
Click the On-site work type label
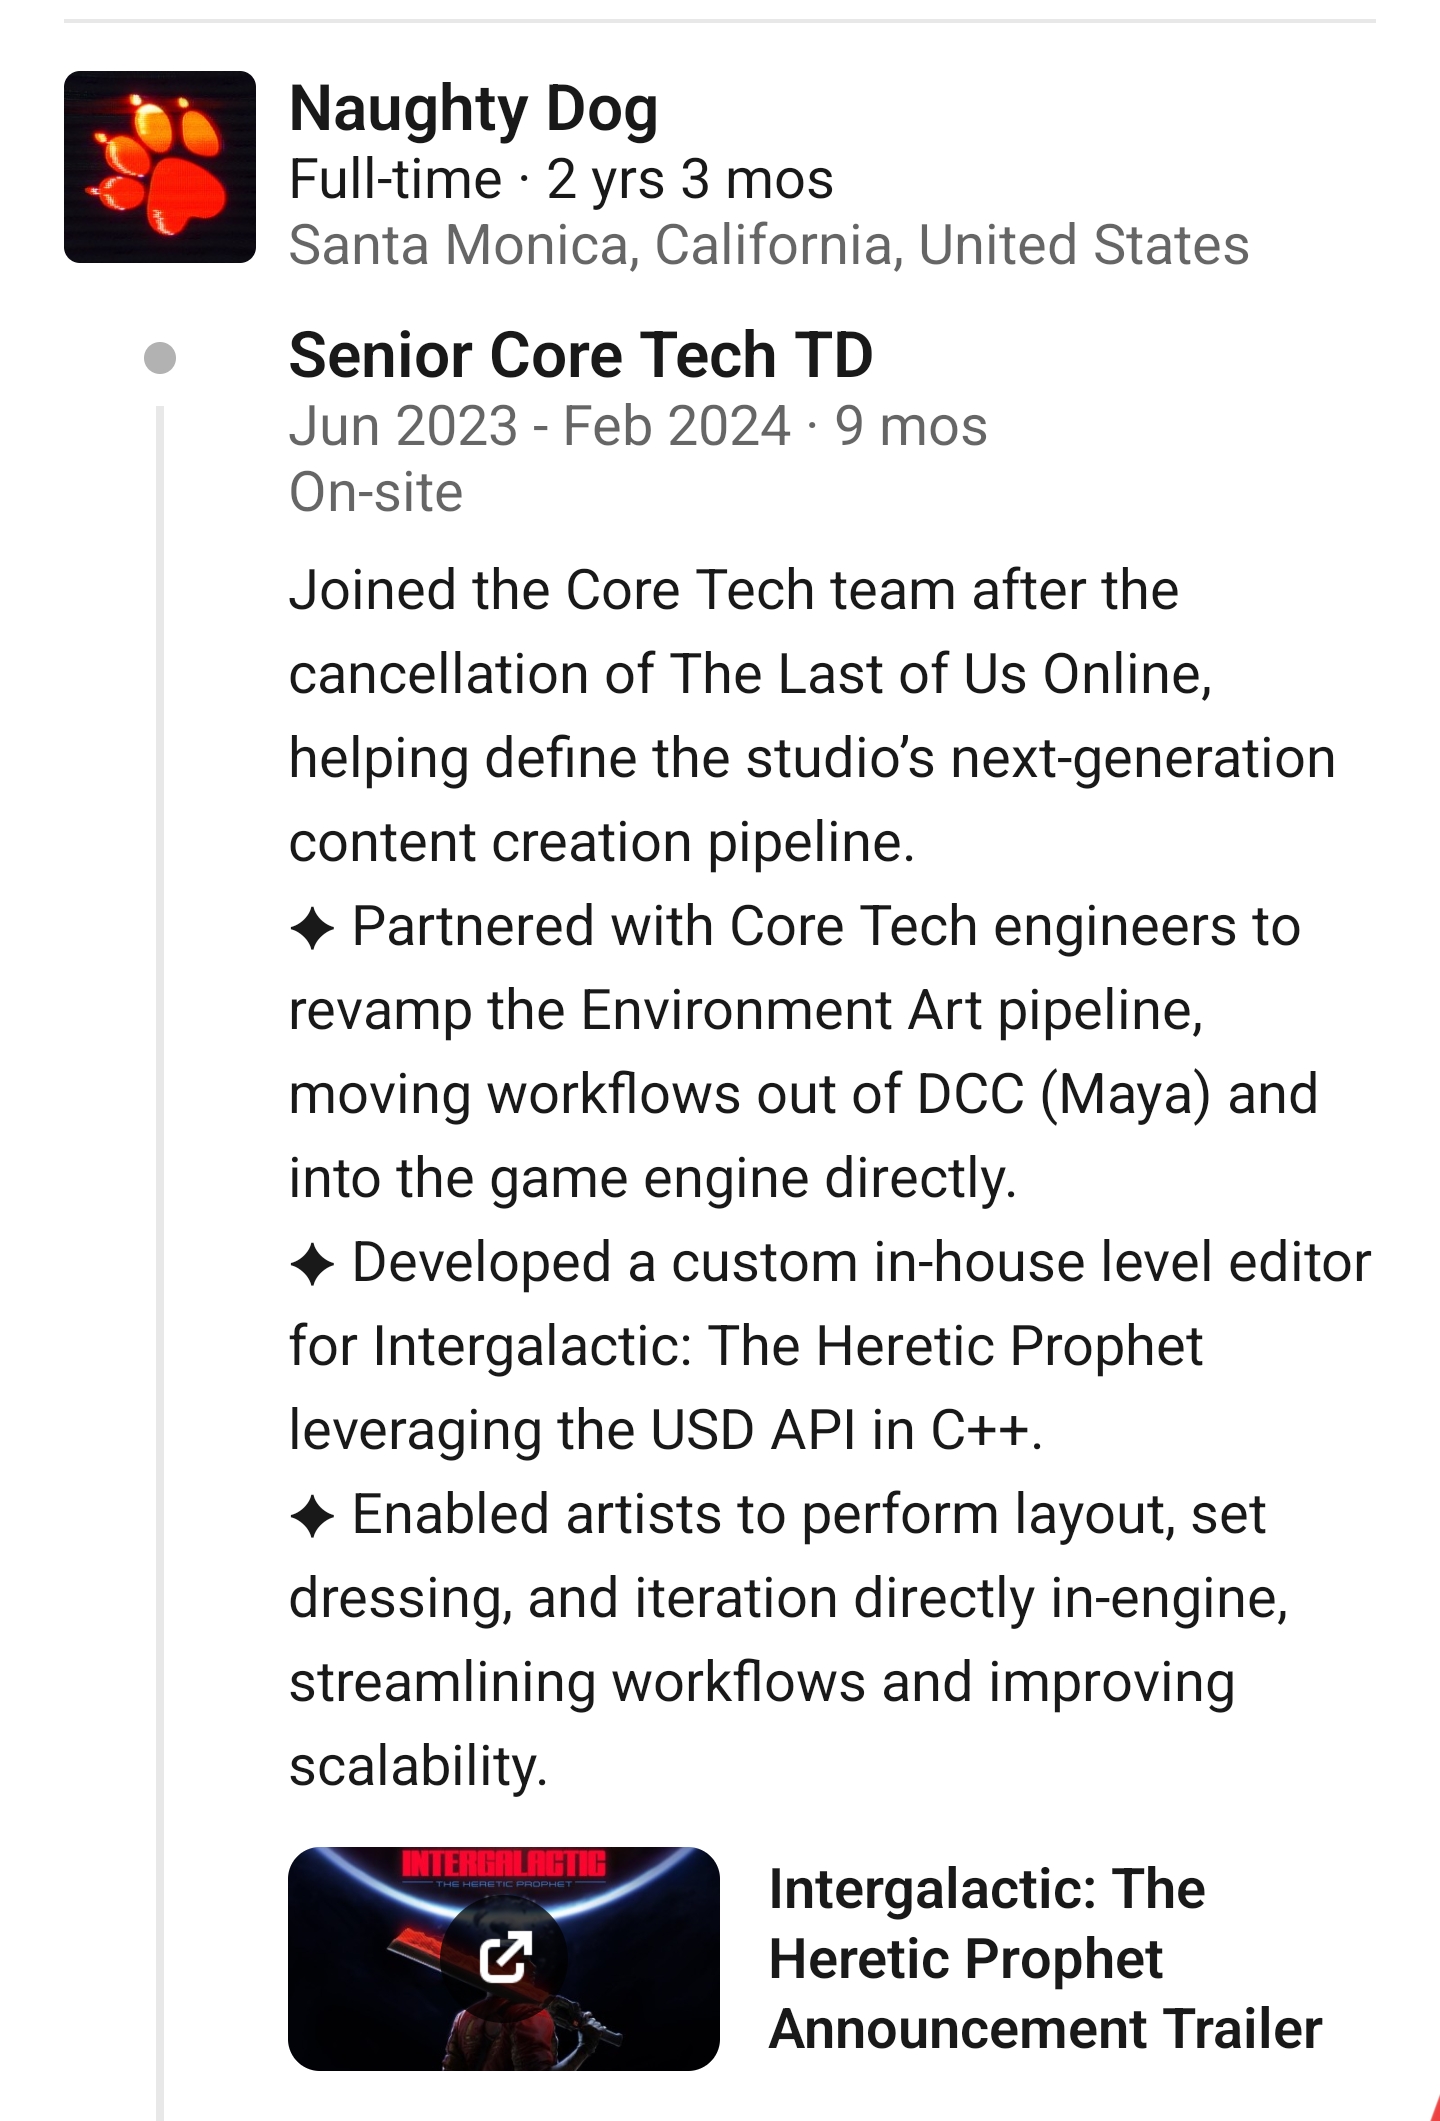coord(376,492)
